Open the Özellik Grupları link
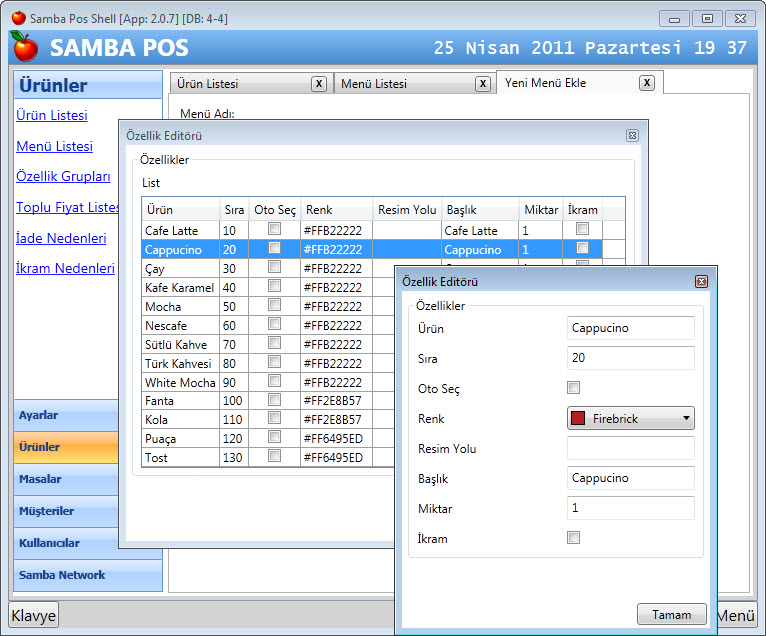 [63, 177]
